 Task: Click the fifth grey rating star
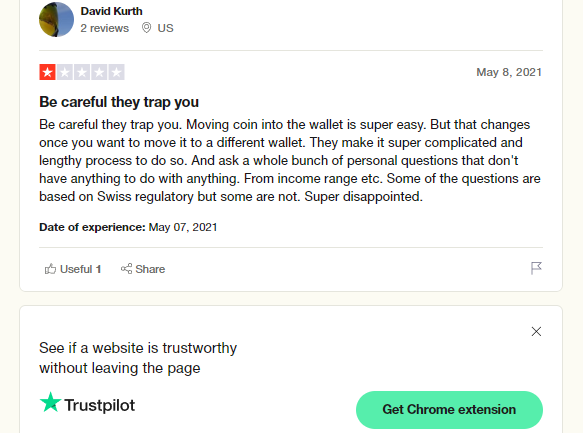(116, 72)
